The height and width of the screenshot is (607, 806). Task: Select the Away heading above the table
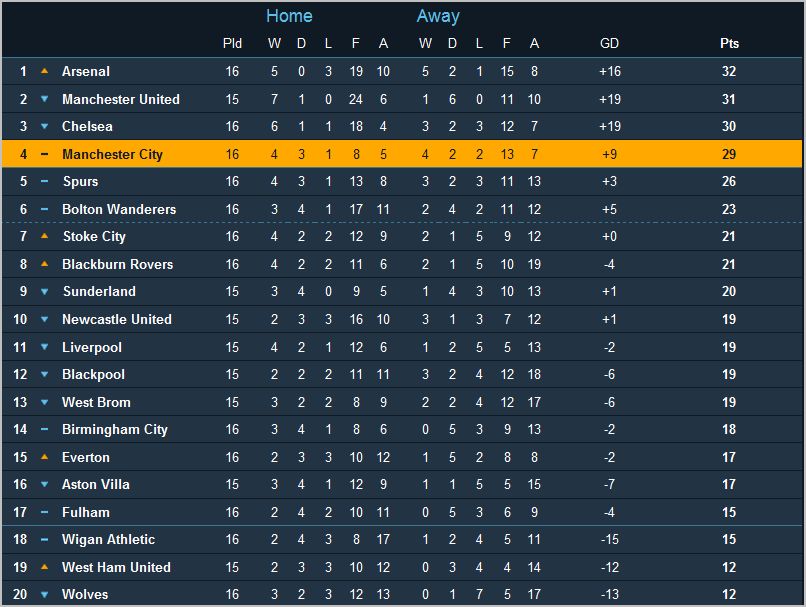(438, 16)
